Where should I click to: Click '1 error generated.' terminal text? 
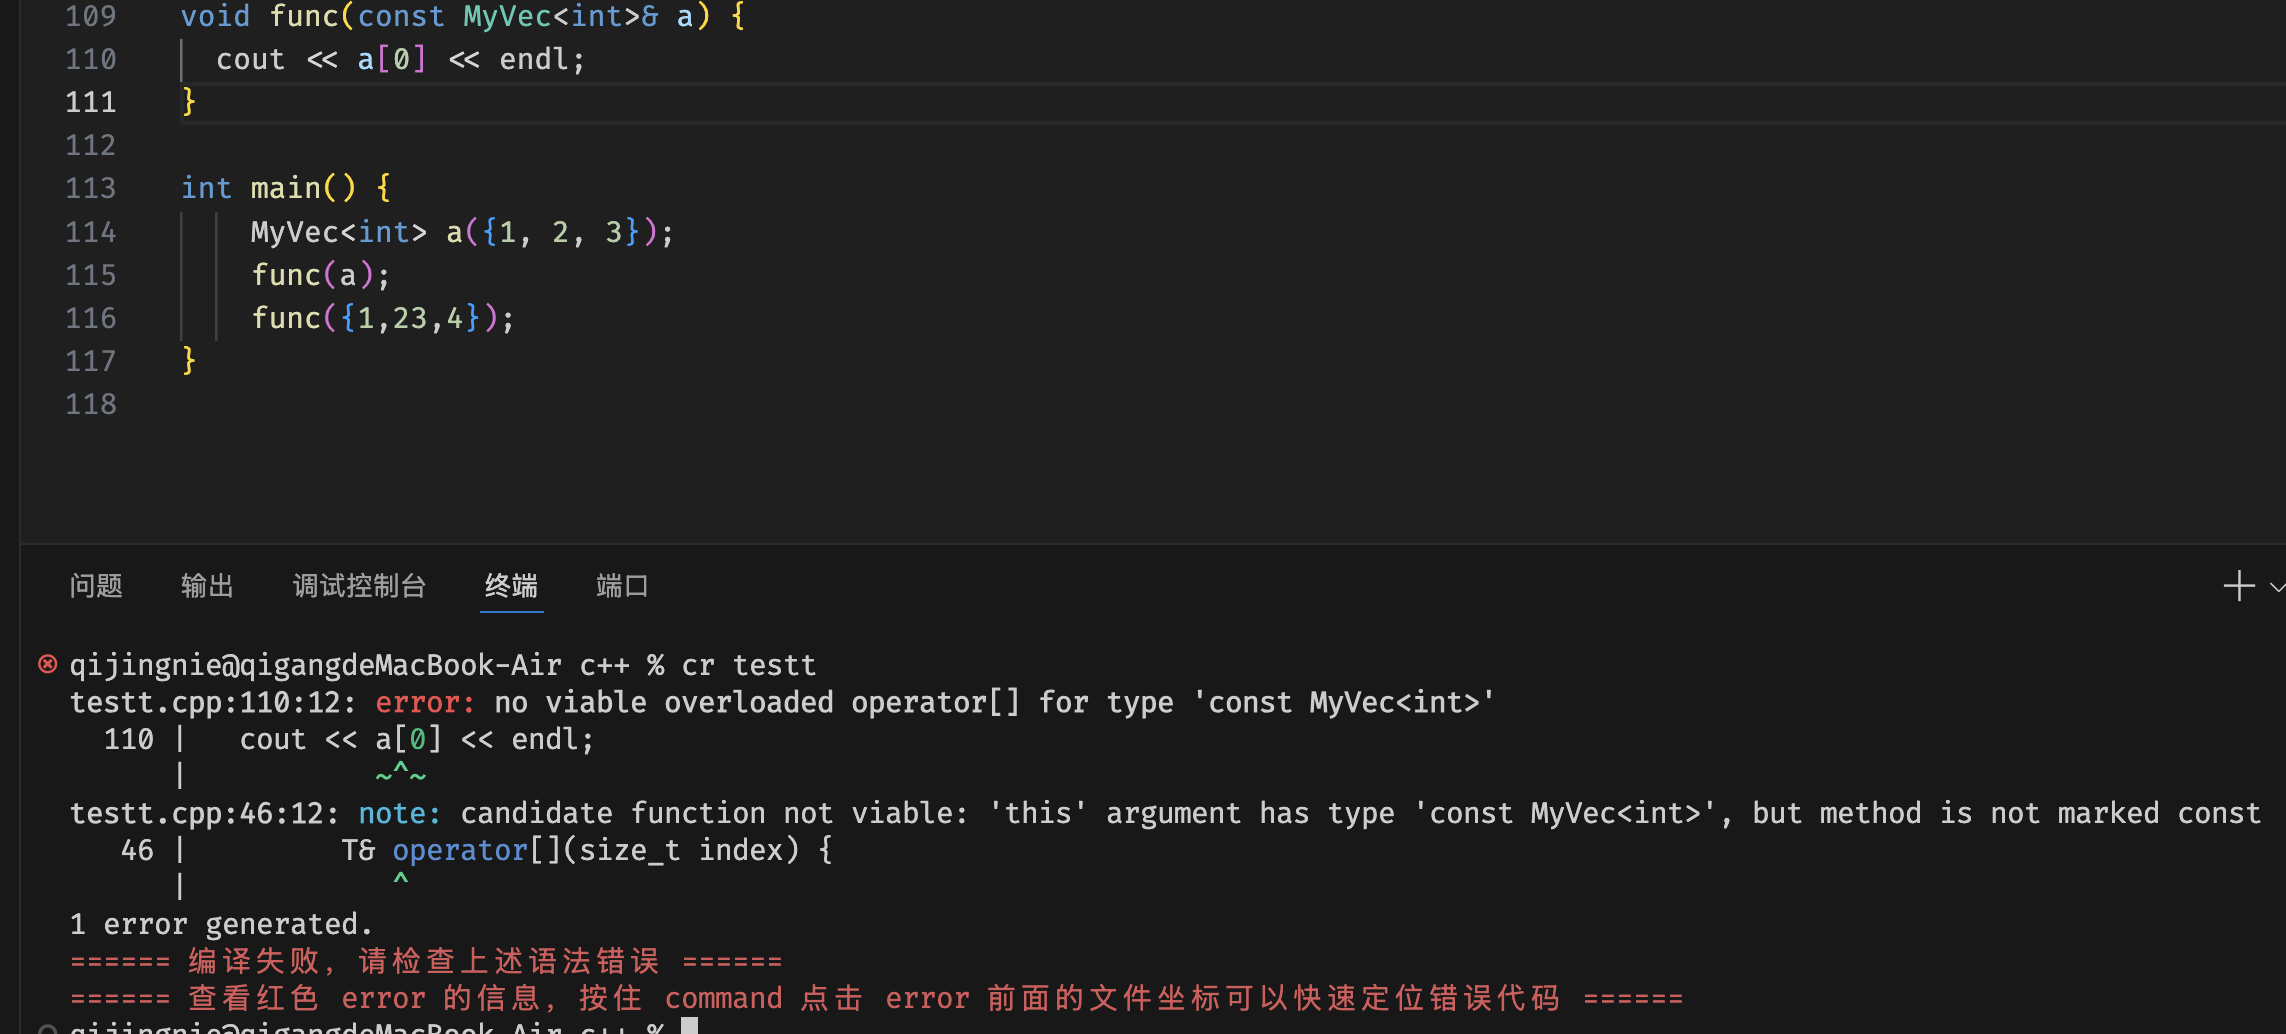coord(221,924)
